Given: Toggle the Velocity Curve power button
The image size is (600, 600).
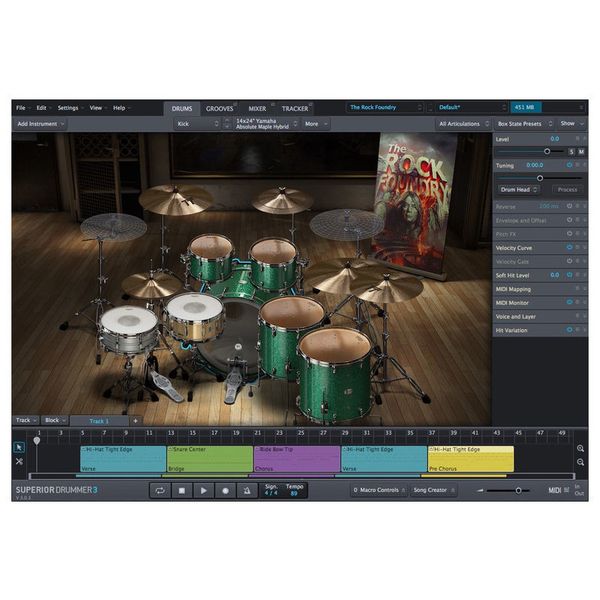Looking at the screenshot, I should pyautogui.click(x=569, y=248).
